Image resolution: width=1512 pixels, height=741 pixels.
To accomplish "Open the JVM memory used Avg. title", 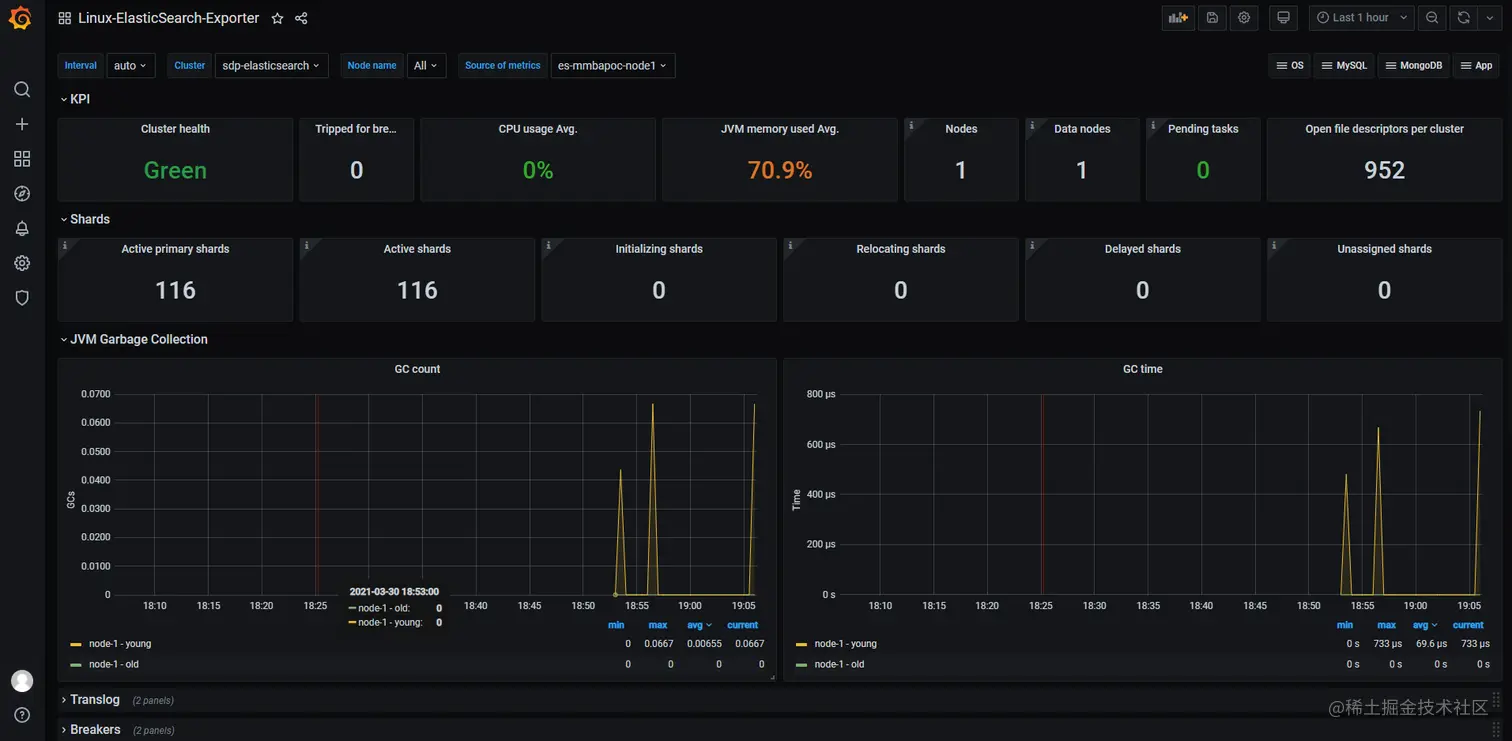I will coord(780,129).
